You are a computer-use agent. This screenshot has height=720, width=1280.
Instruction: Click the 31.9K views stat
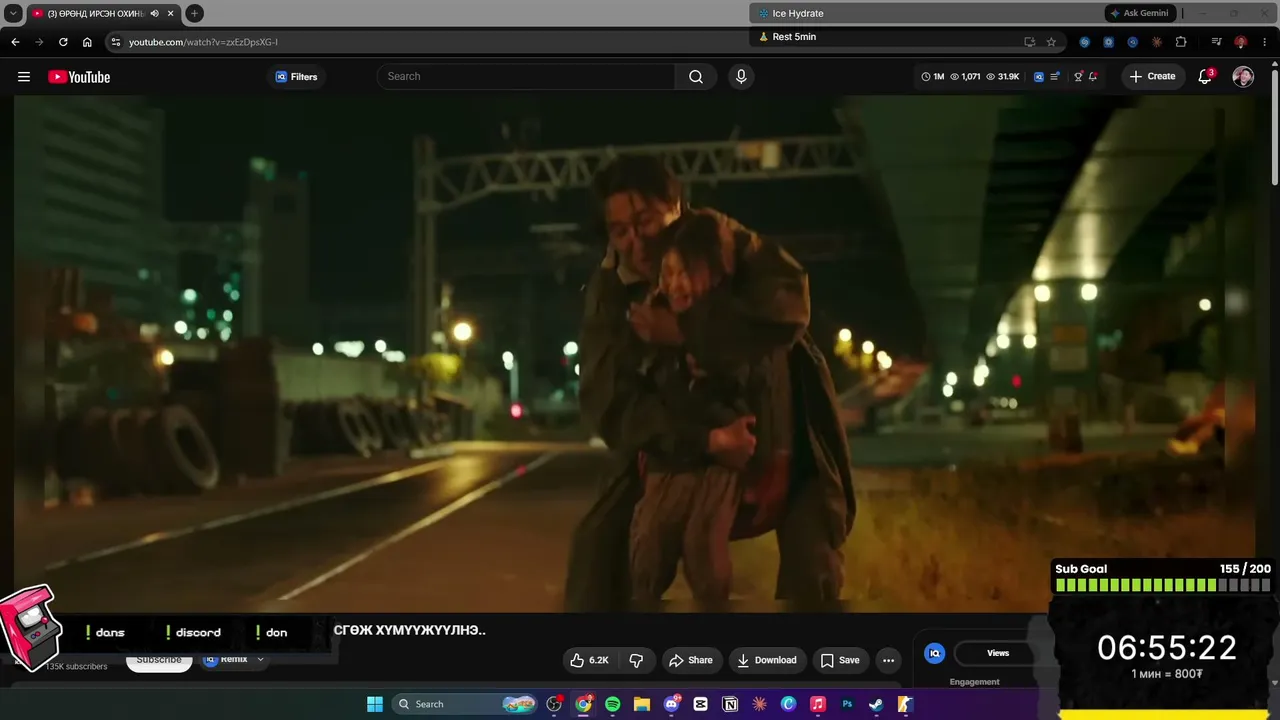(1003, 77)
